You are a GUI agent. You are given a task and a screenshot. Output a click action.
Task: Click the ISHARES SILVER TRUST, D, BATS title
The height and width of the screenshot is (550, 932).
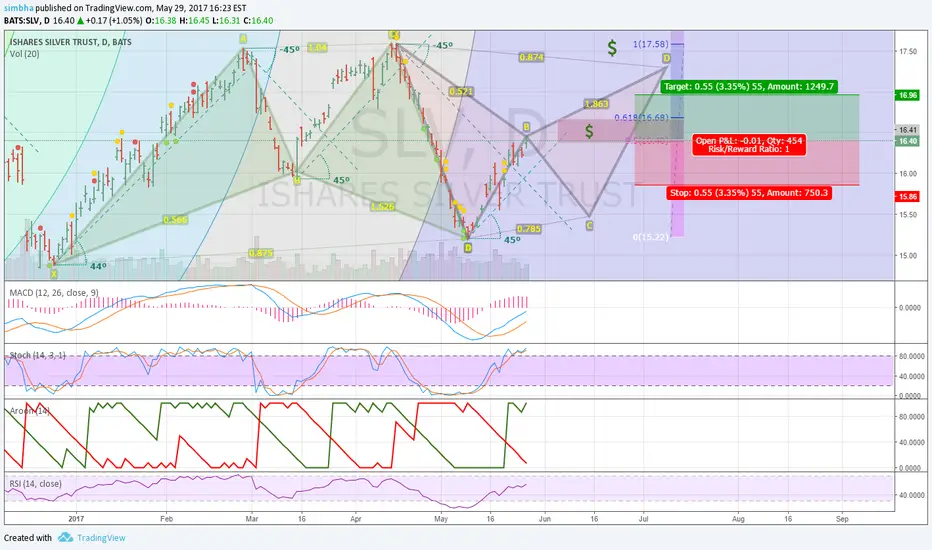(71, 42)
